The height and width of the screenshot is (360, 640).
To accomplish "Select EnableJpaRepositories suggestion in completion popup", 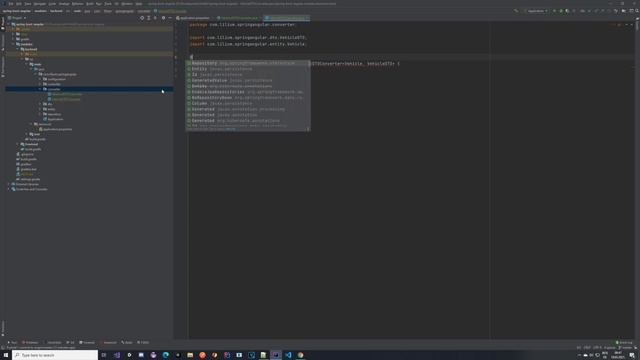I will click(x=248, y=92).
